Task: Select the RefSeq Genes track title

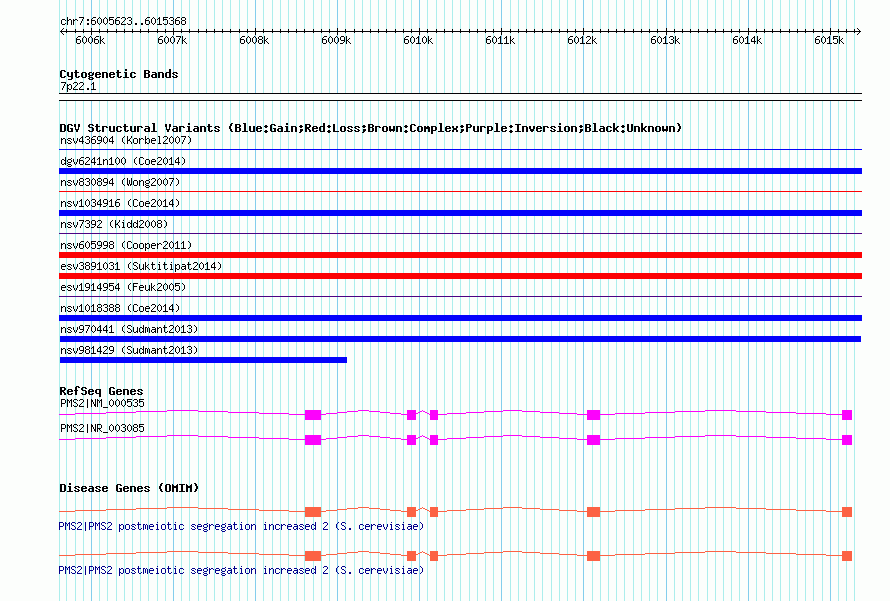Action: click(101, 391)
